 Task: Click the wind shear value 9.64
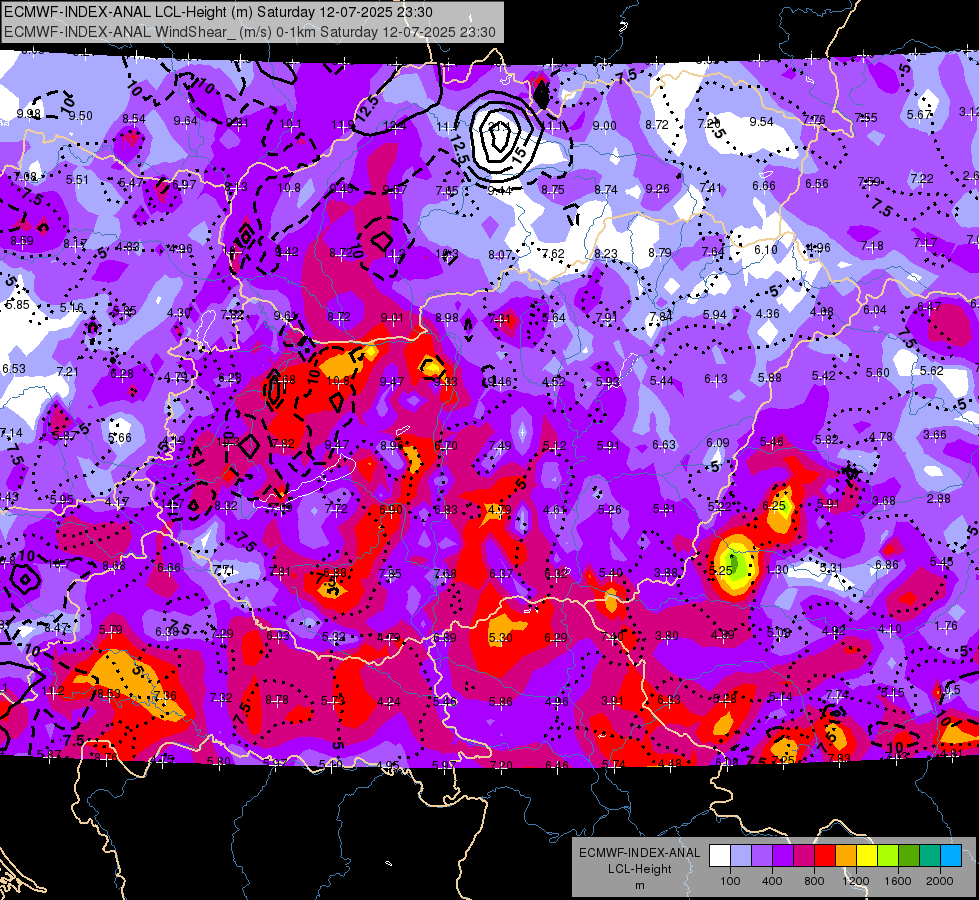(185, 121)
